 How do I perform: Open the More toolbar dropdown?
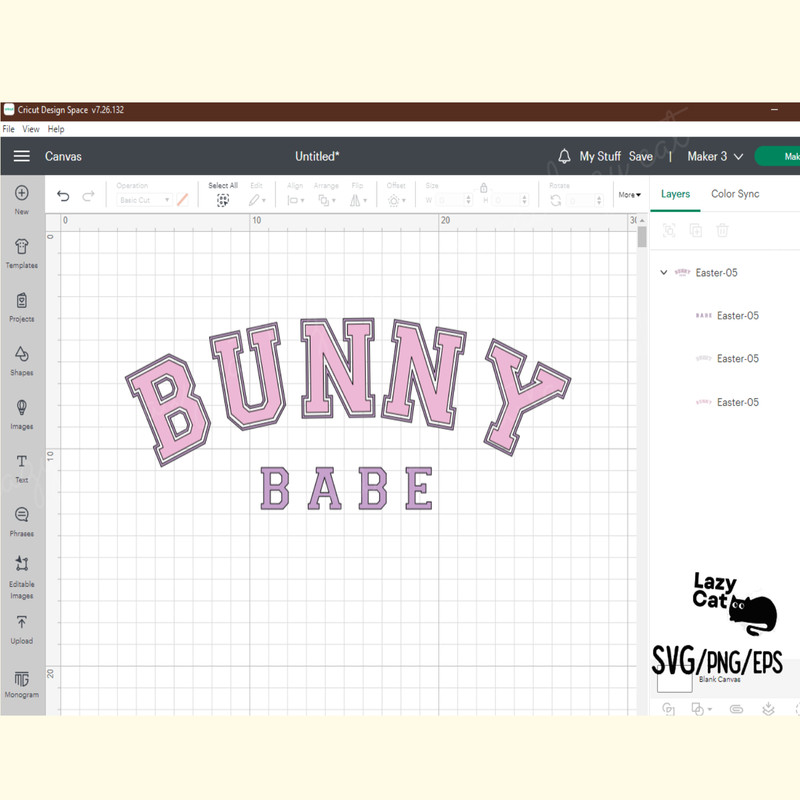pyautogui.click(x=629, y=195)
